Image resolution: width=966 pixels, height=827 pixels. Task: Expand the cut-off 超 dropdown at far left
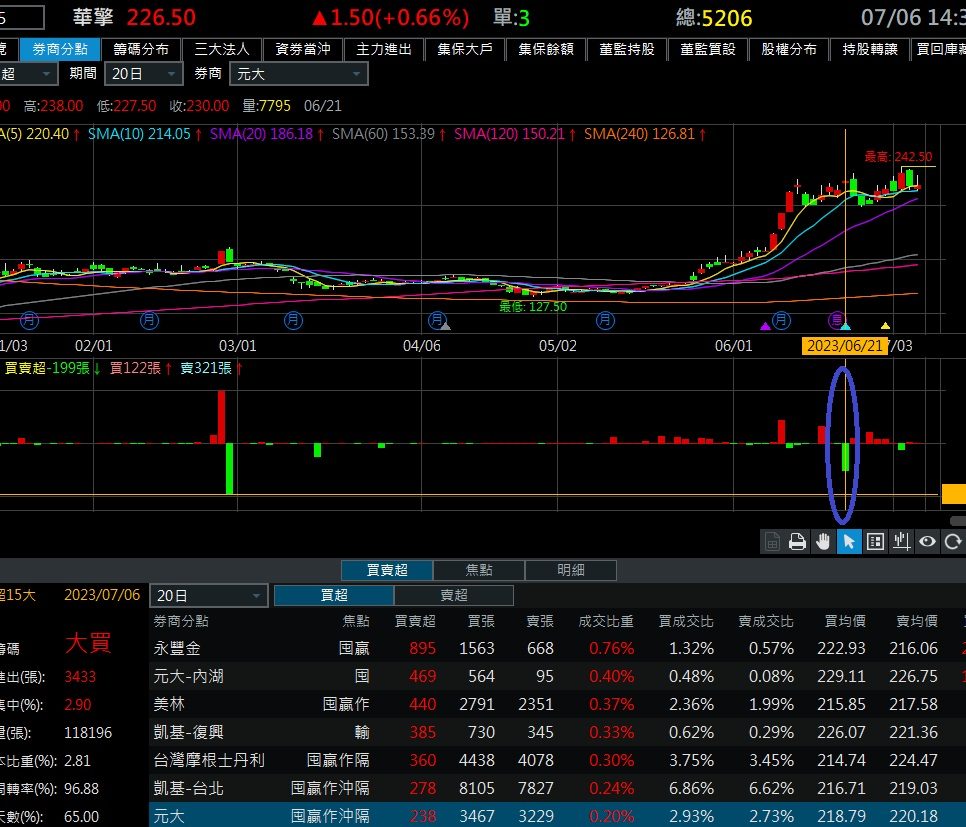tap(28, 74)
